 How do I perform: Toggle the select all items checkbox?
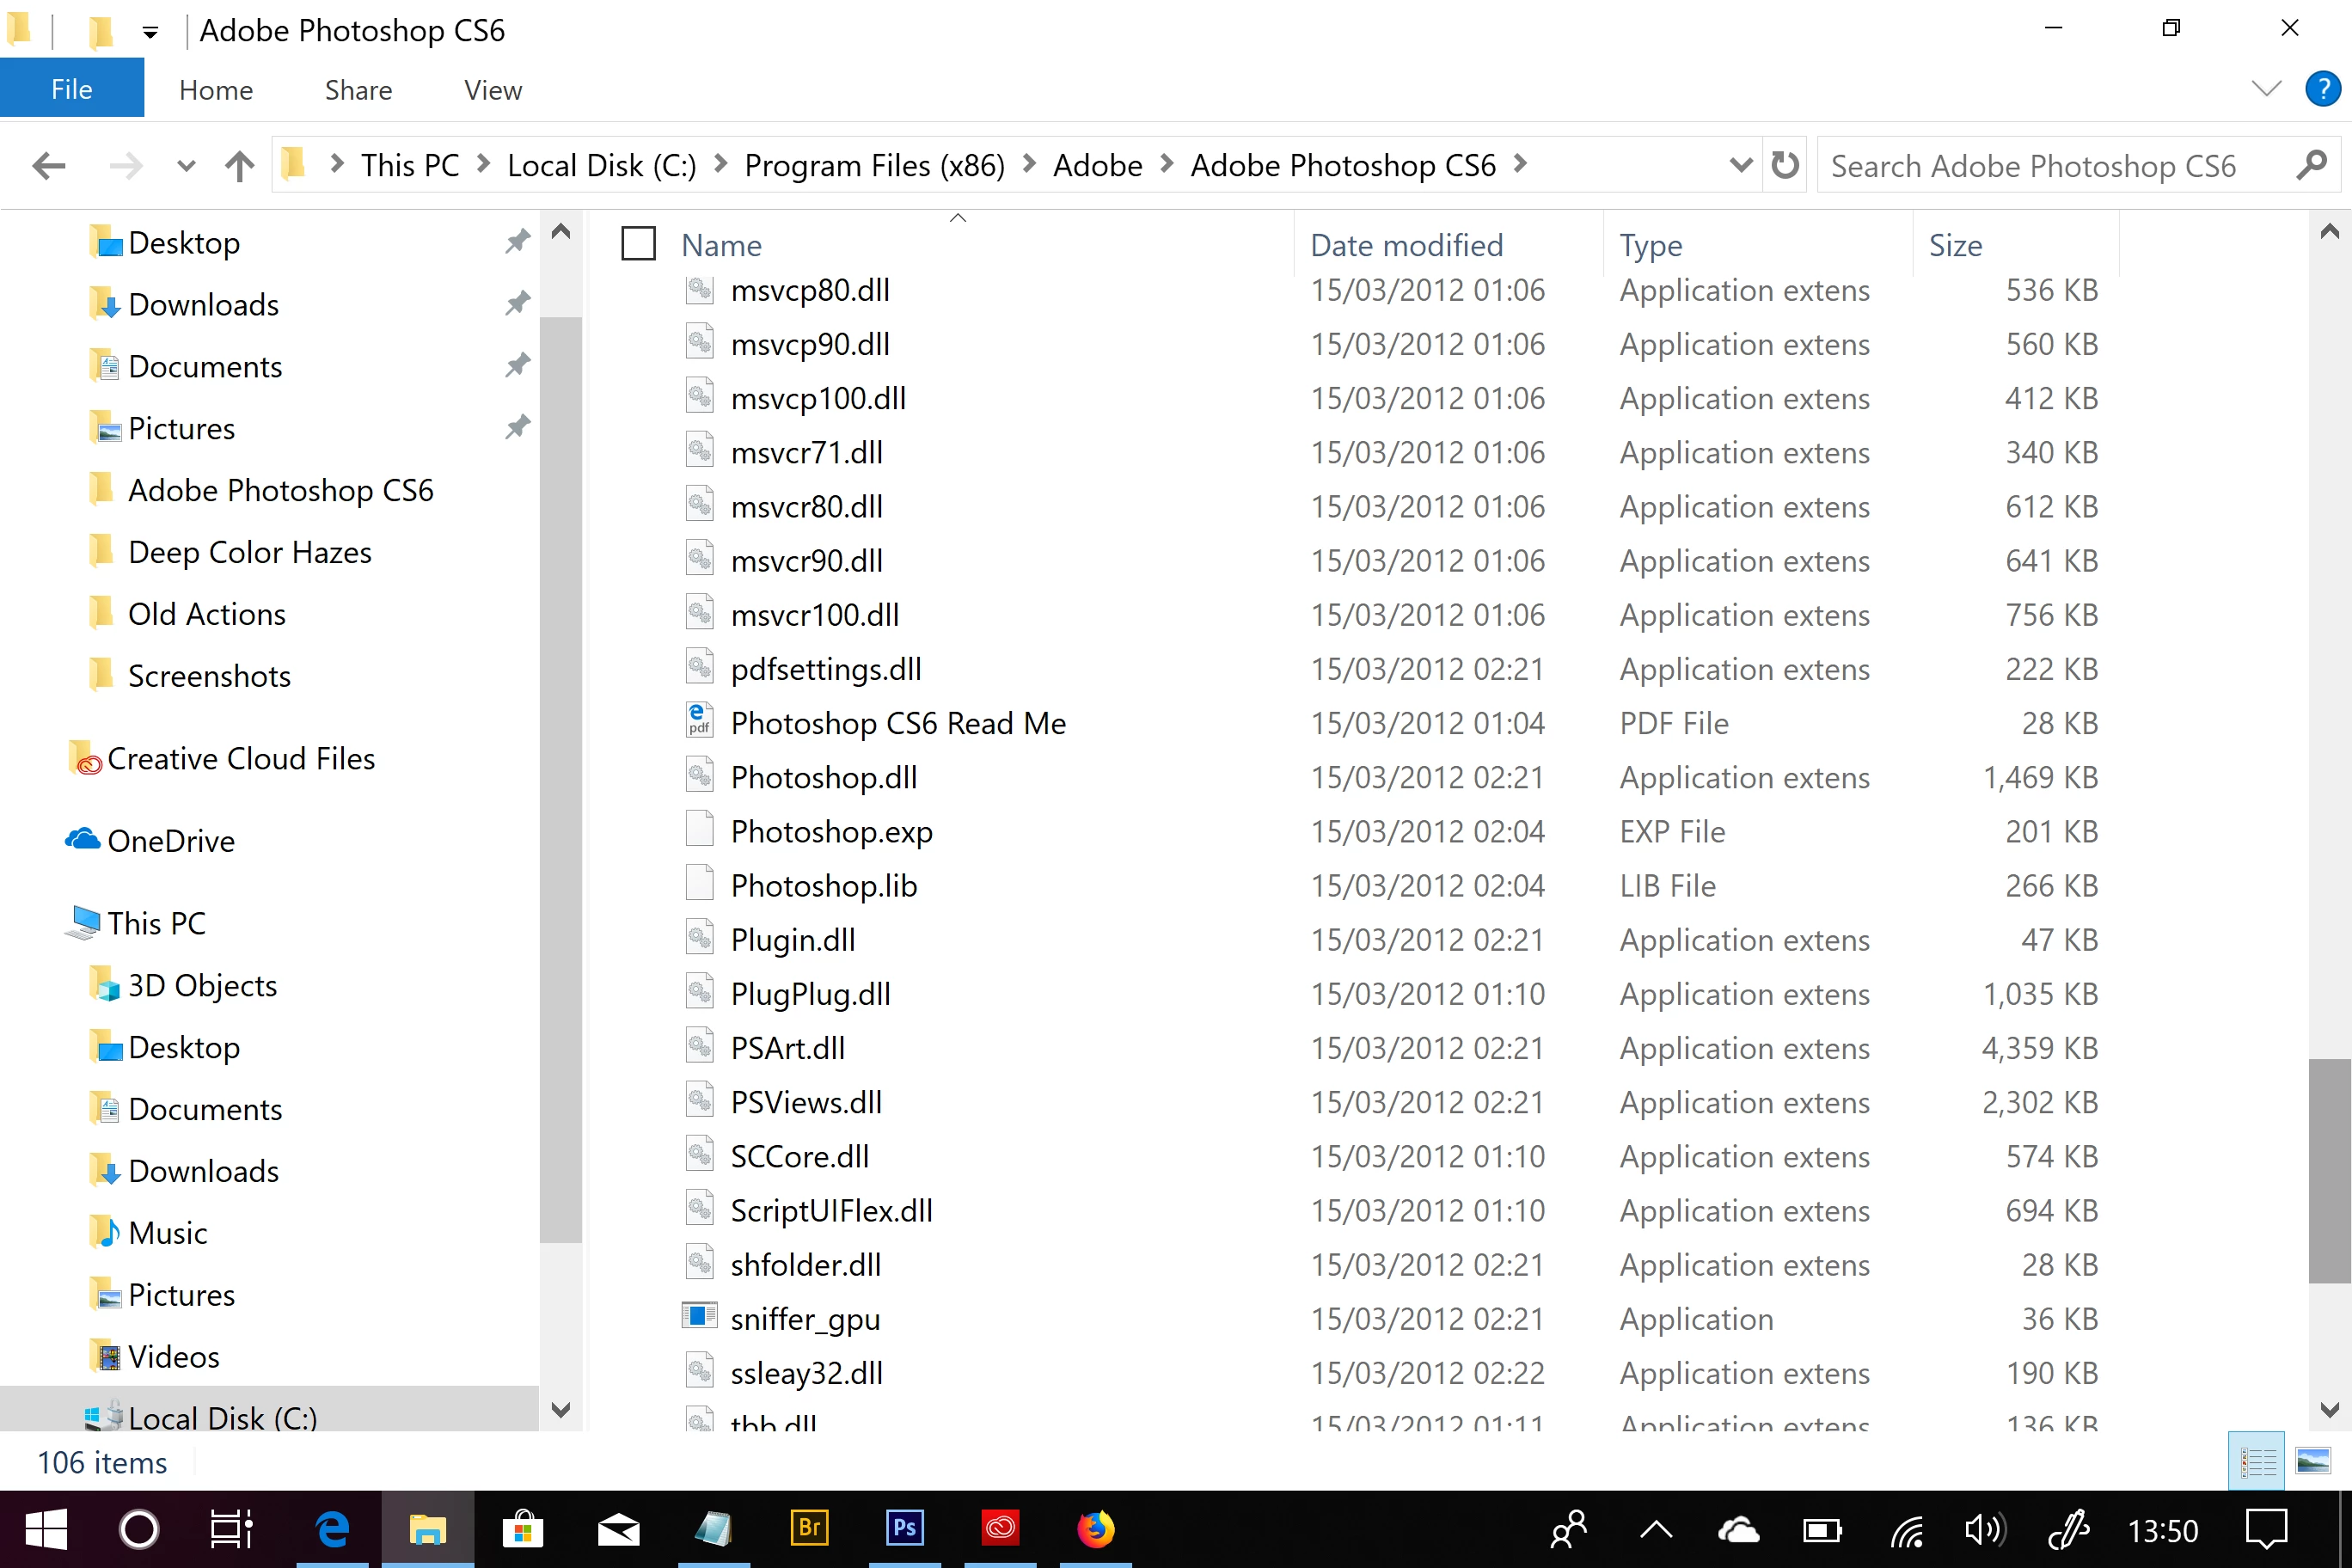638,244
